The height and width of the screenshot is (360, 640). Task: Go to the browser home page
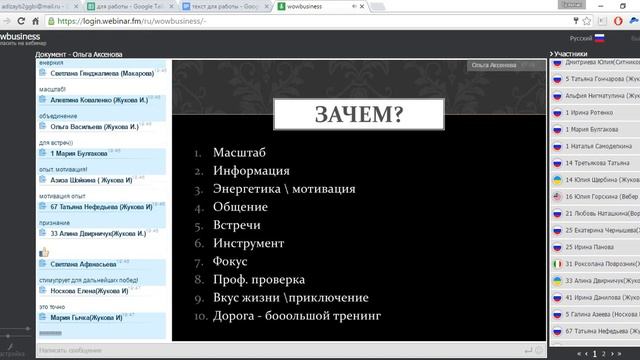point(36,21)
